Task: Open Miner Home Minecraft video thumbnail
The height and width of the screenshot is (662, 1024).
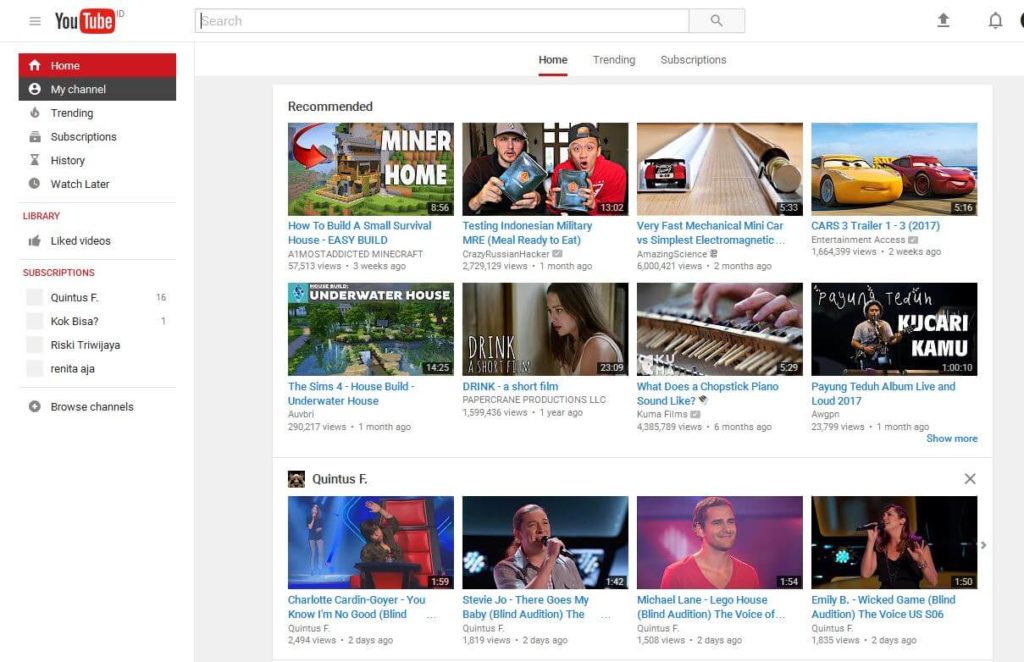Action: 370,169
